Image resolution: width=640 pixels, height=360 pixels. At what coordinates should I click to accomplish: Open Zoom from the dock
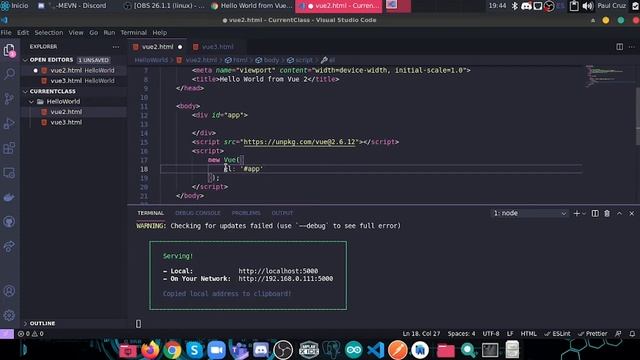[216, 350]
